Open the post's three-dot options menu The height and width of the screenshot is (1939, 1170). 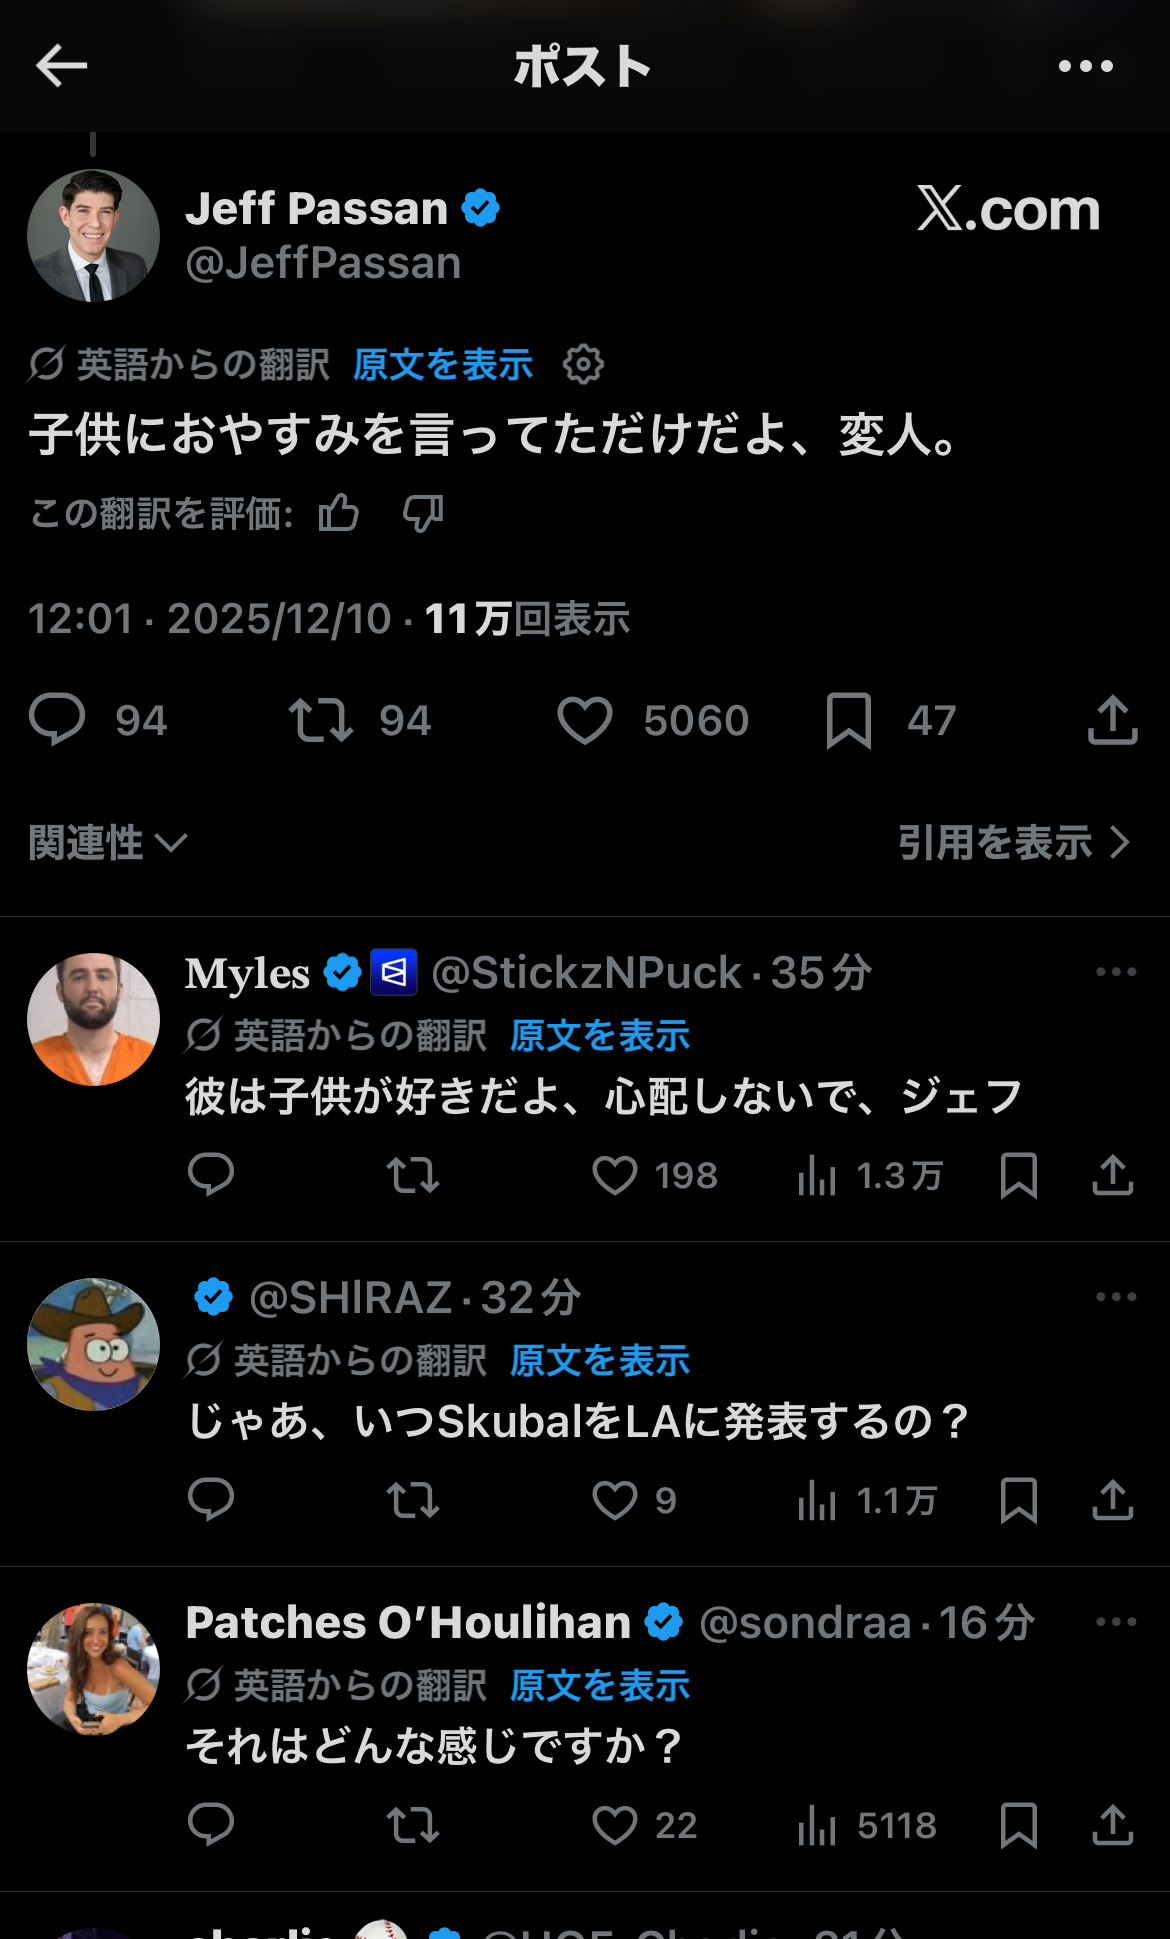click(1085, 66)
